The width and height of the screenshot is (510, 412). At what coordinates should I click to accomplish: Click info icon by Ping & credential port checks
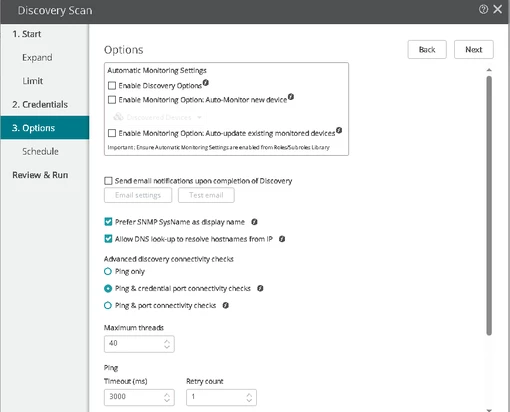[260, 288]
